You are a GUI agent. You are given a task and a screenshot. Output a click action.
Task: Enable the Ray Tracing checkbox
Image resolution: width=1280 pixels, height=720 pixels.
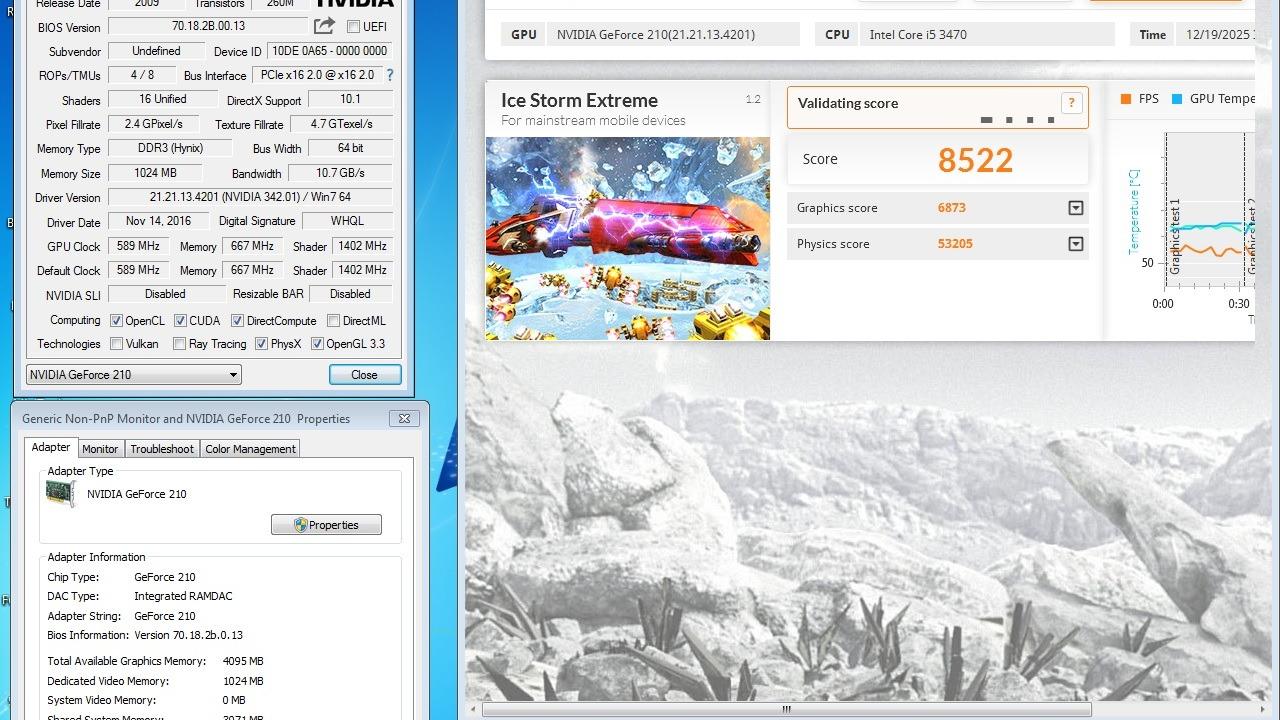pyautogui.click(x=179, y=344)
